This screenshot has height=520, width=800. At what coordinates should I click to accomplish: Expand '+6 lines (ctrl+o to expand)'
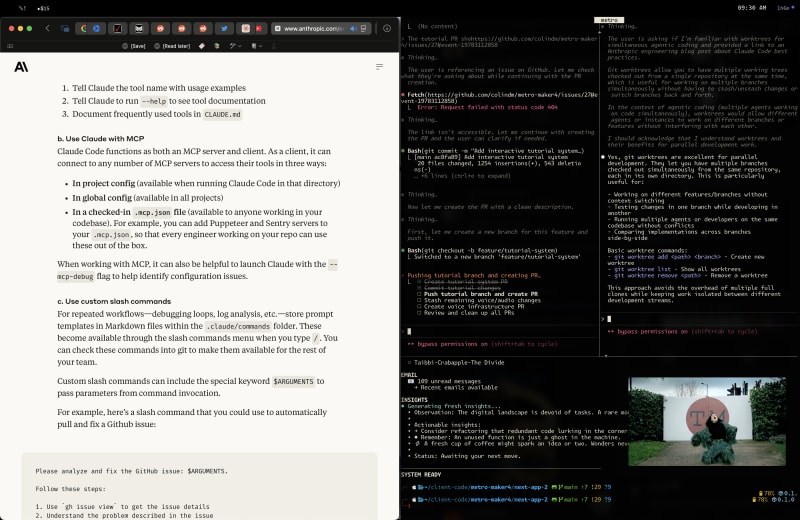click(x=462, y=176)
